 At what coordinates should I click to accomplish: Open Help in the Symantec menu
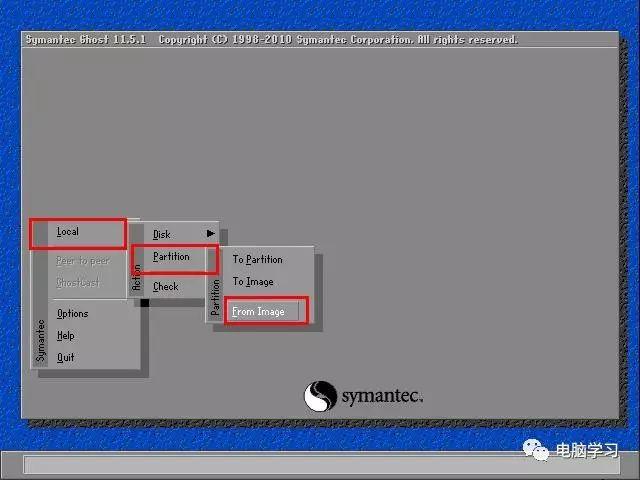(66, 336)
